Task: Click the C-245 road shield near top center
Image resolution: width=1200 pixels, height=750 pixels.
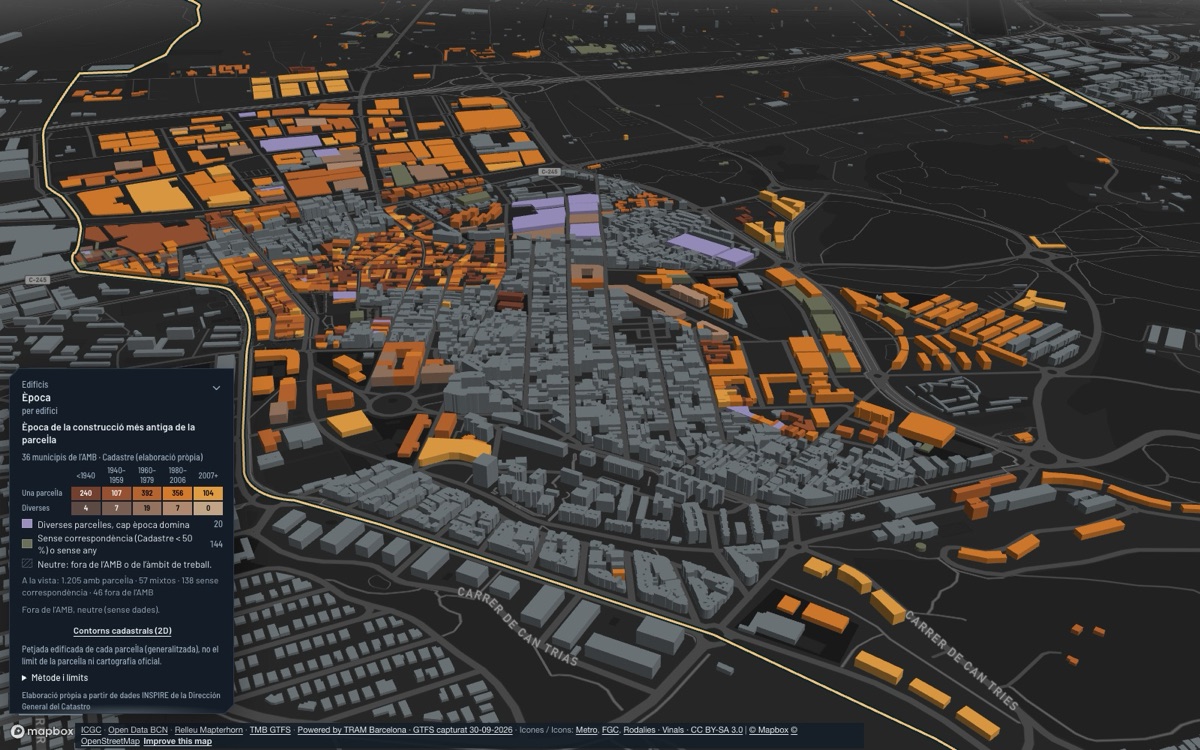Action: tap(548, 172)
